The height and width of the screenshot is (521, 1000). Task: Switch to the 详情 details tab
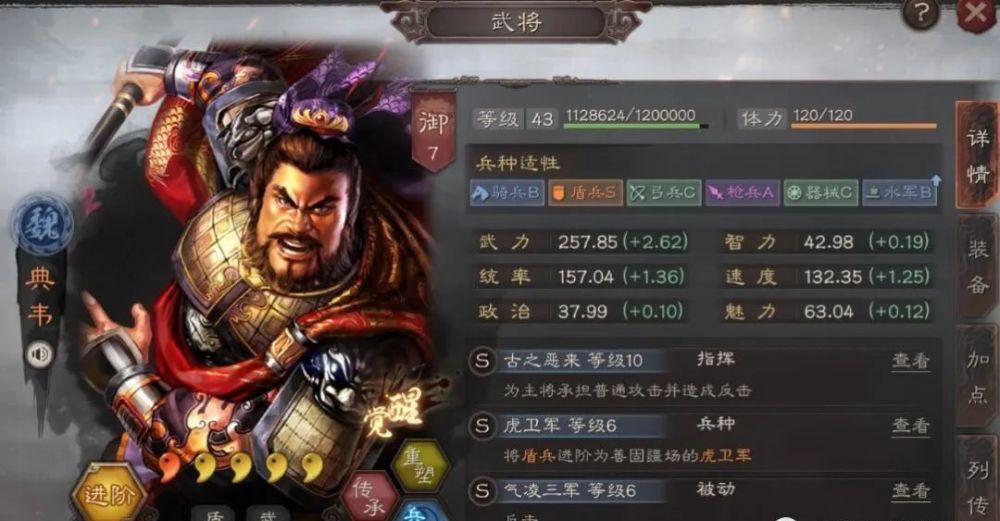coord(976,155)
